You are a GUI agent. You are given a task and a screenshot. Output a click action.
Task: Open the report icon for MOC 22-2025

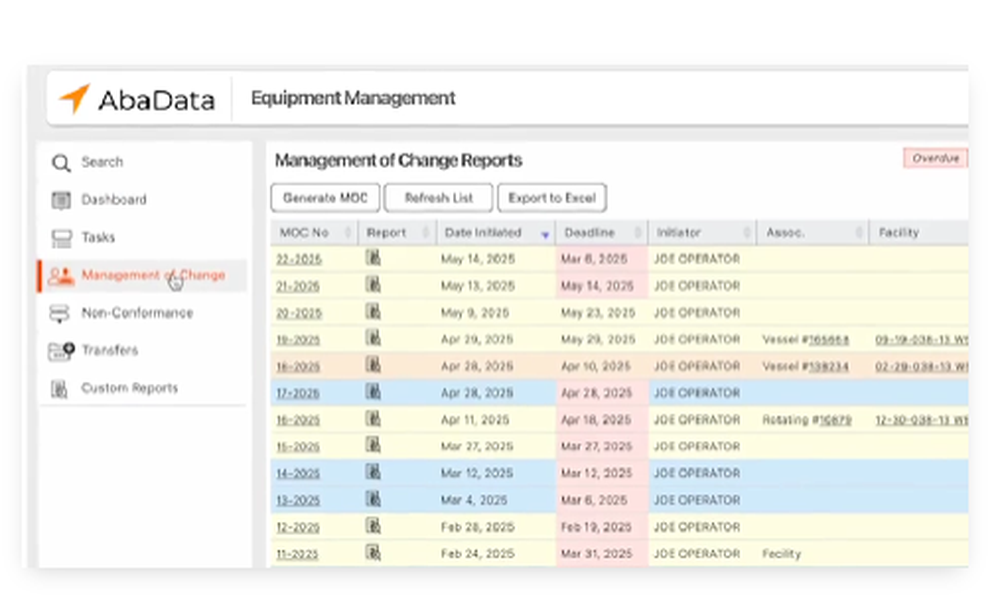pos(374,259)
